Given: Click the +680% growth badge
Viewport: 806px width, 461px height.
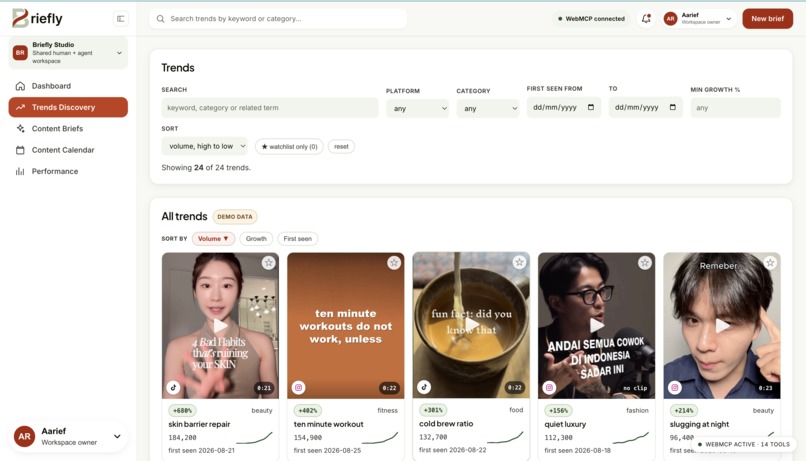Looking at the screenshot, I should click(182, 411).
